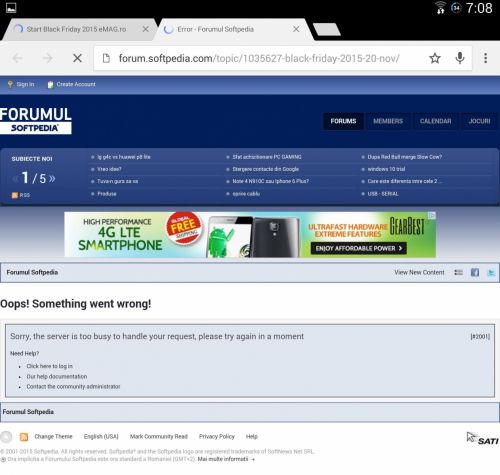Select the Error - Forumul Softpedia tab
The height and width of the screenshot is (475, 500).
[215, 29]
